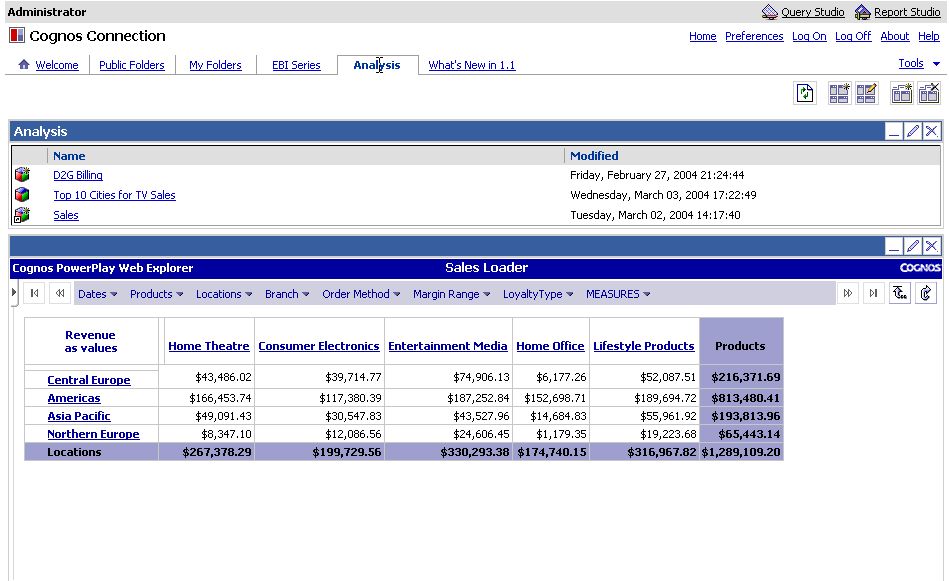Open the Preferences link
This screenshot has height=581, width=949.
(754, 36)
